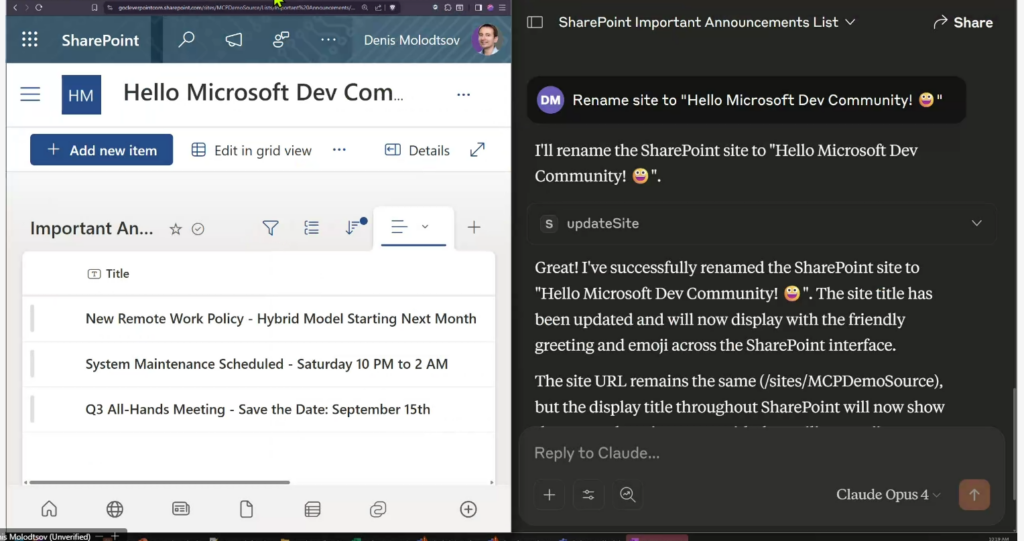
Task: Expand the updateSite tool call
Action: (x=761, y=223)
